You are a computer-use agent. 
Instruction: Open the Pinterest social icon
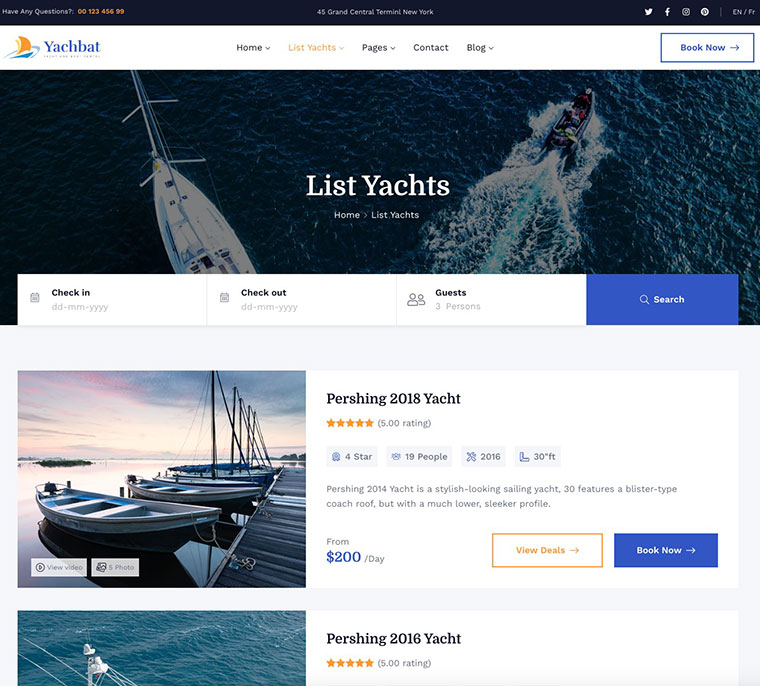point(705,12)
